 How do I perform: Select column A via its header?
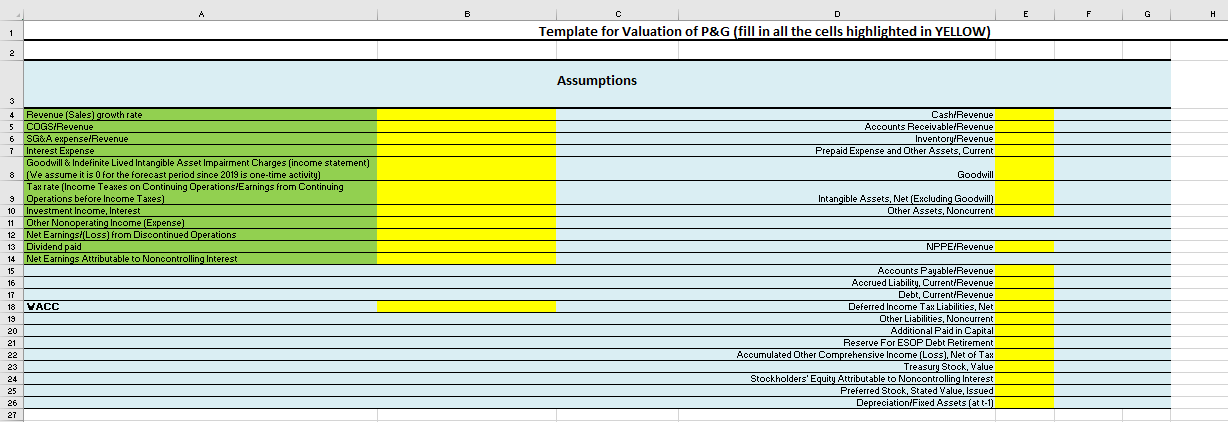[200, 12]
